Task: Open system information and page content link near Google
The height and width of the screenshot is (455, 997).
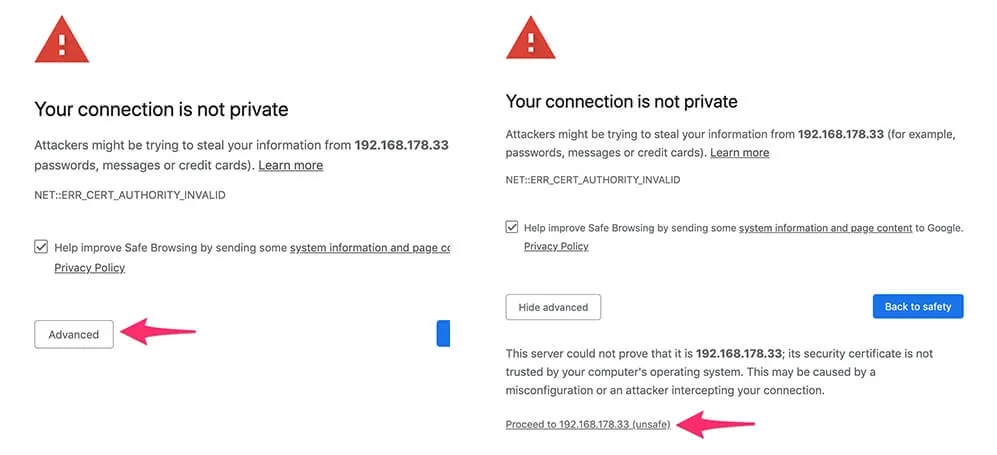Action: coord(825,228)
